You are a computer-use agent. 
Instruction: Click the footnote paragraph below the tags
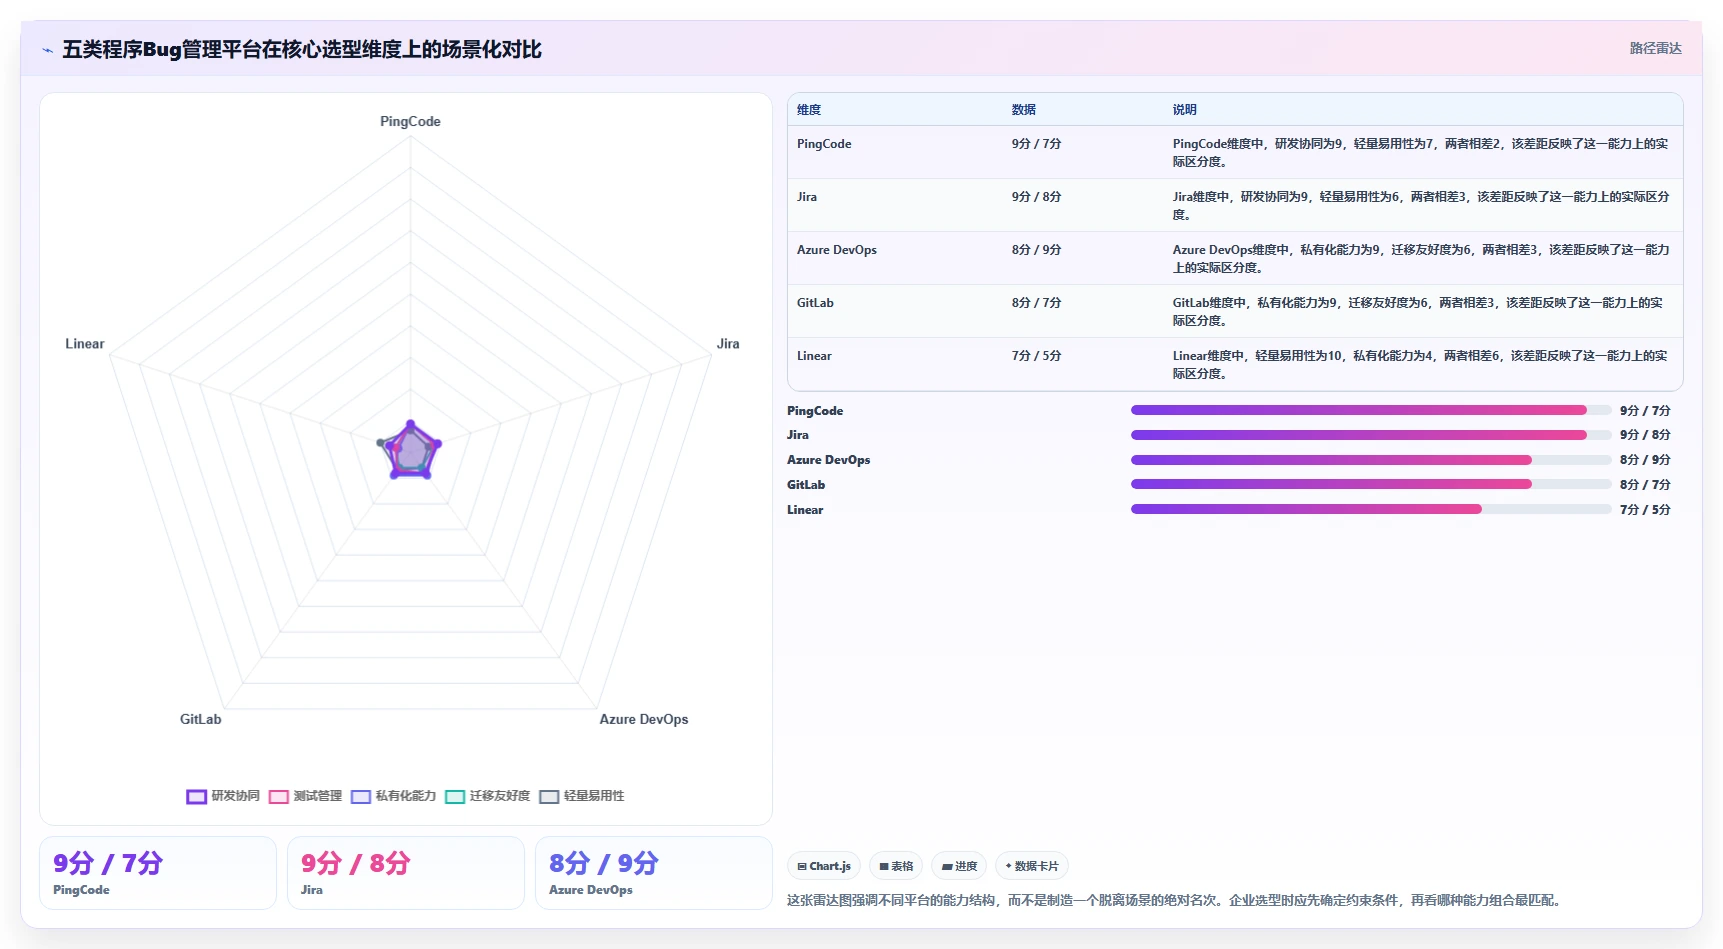(1176, 900)
